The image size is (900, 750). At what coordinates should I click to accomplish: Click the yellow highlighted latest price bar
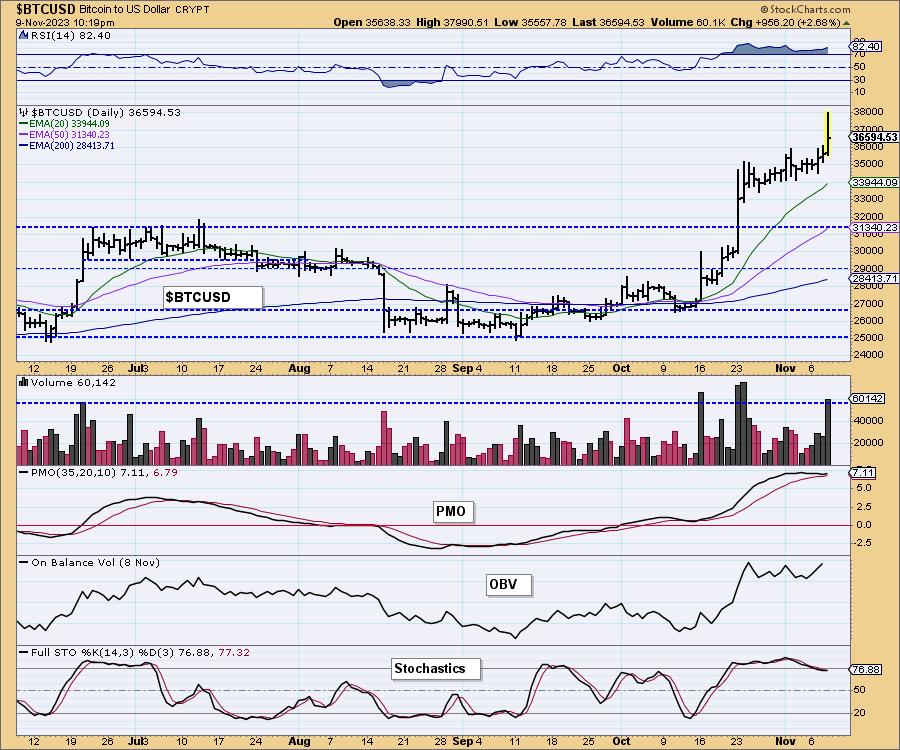click(828, 133)
